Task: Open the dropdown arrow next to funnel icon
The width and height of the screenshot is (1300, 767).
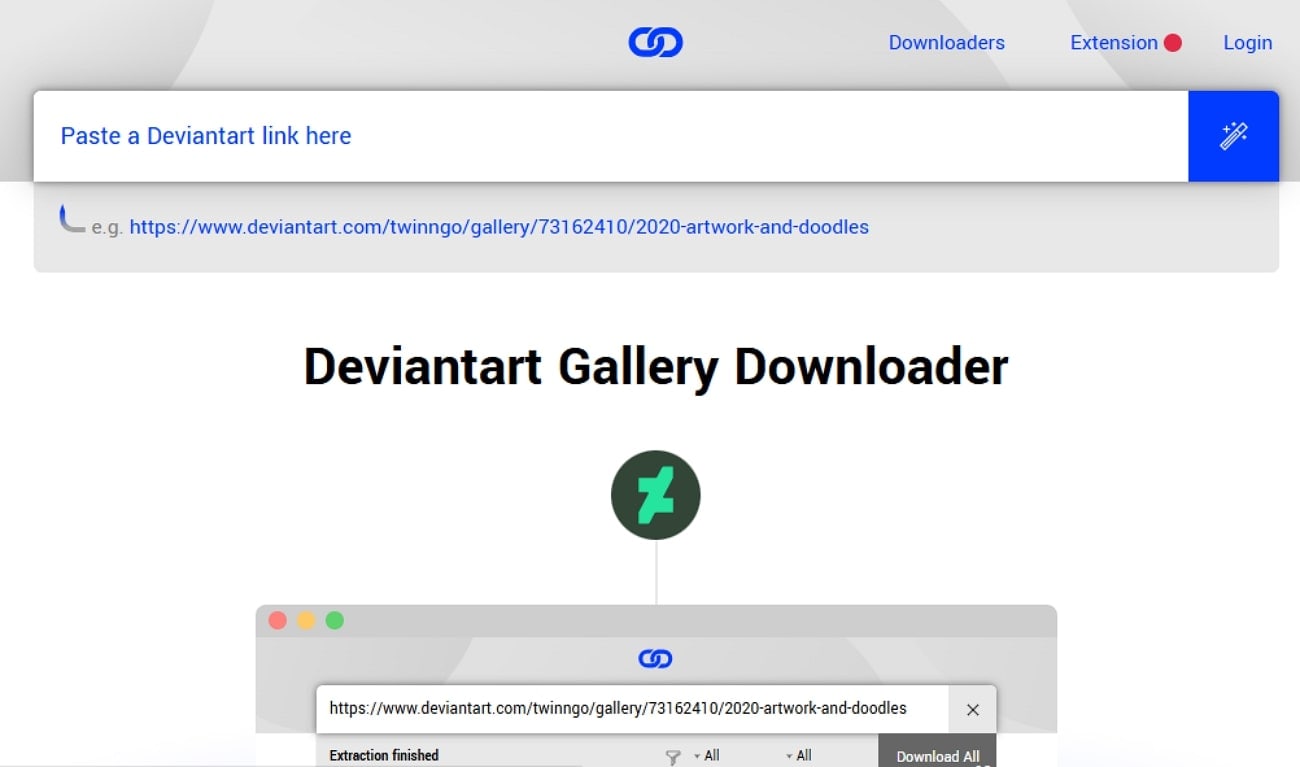Action: click(696, 754)
